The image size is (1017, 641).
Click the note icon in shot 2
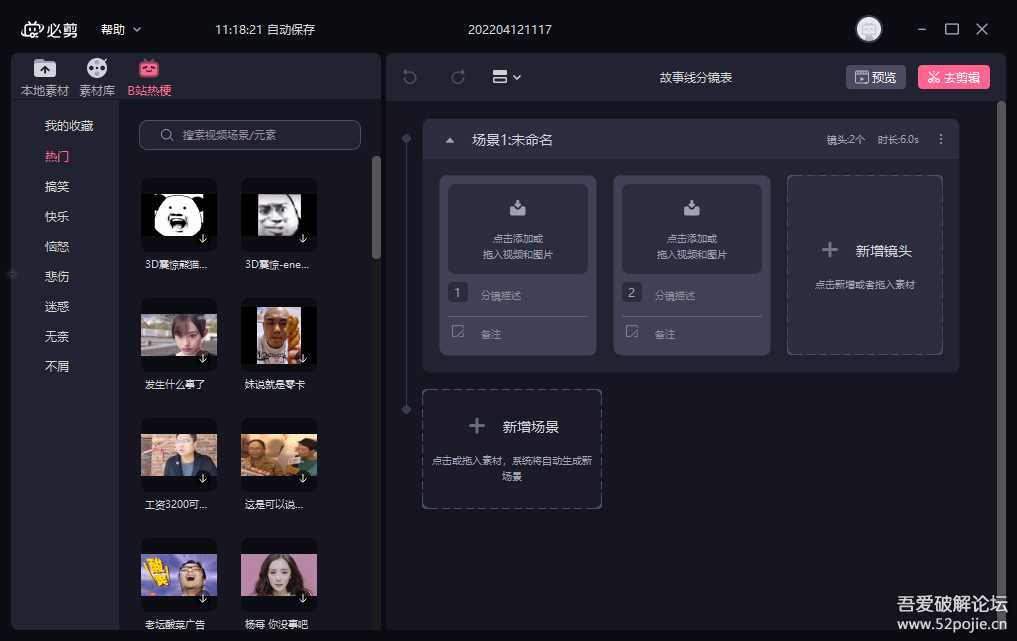pos(632,332)
